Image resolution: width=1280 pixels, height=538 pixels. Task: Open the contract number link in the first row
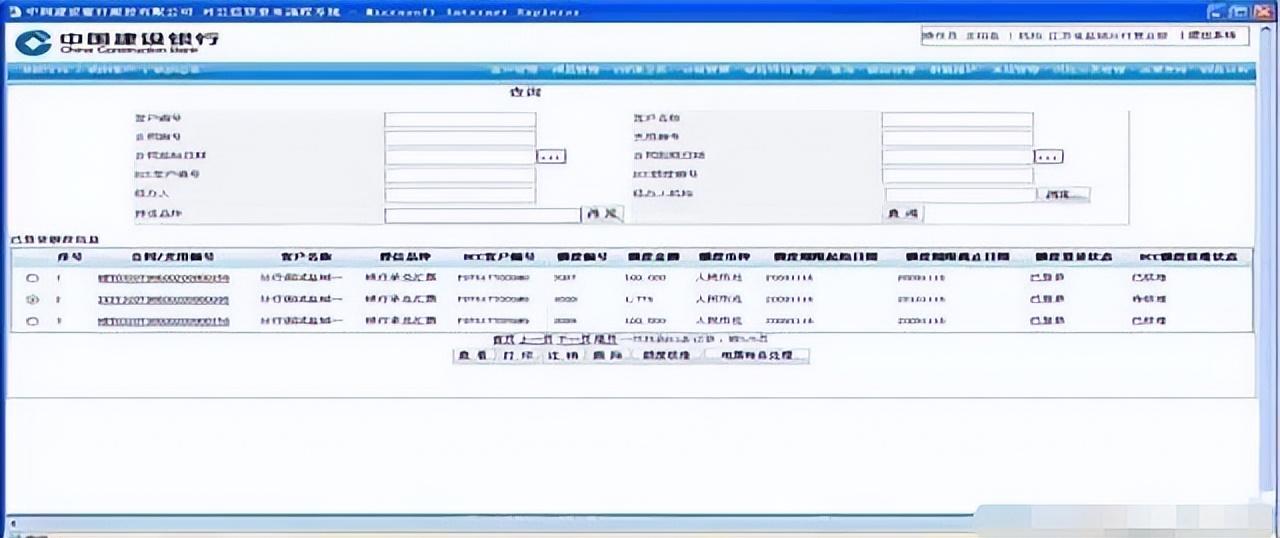click(163, 278)
